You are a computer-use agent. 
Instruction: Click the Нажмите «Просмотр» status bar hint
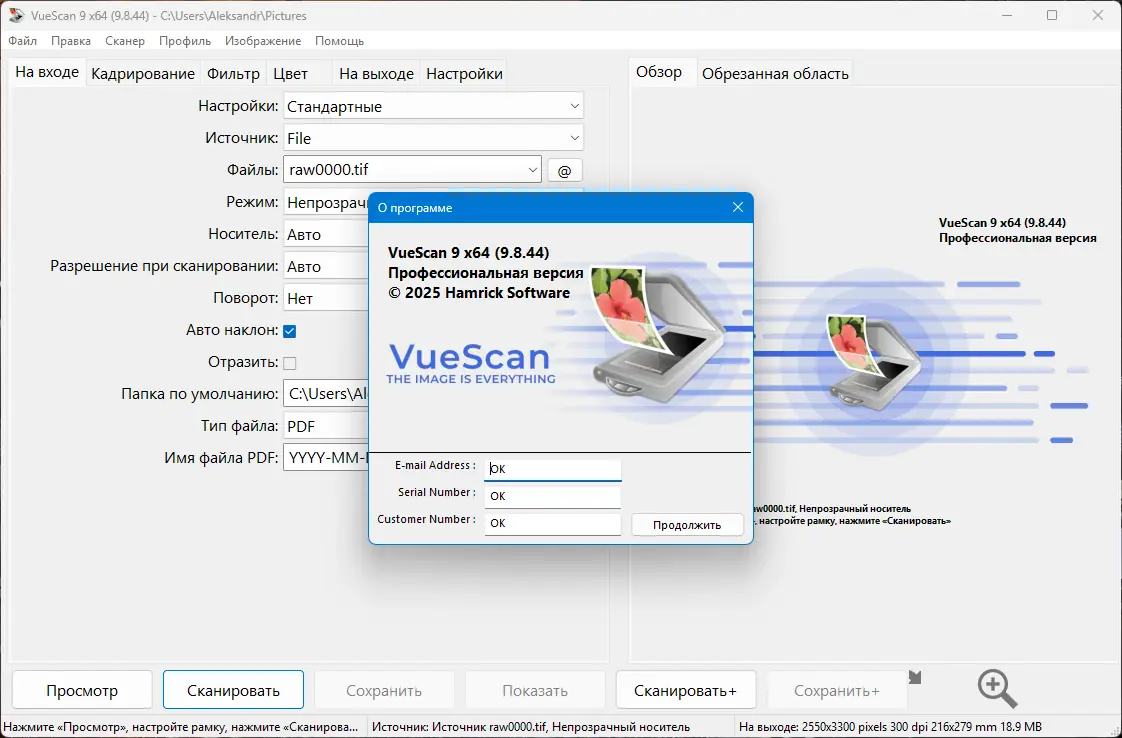click(181, 727)
